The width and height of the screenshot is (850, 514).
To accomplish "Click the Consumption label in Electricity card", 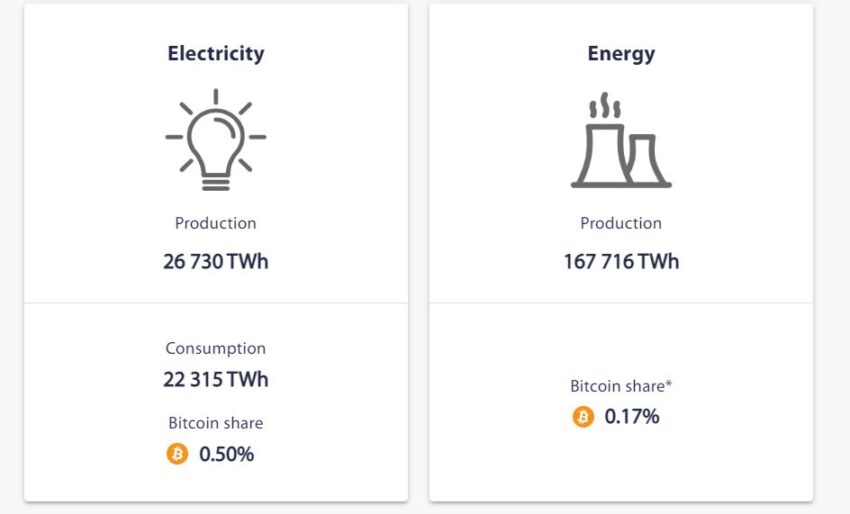I will (x=216, y=348).
